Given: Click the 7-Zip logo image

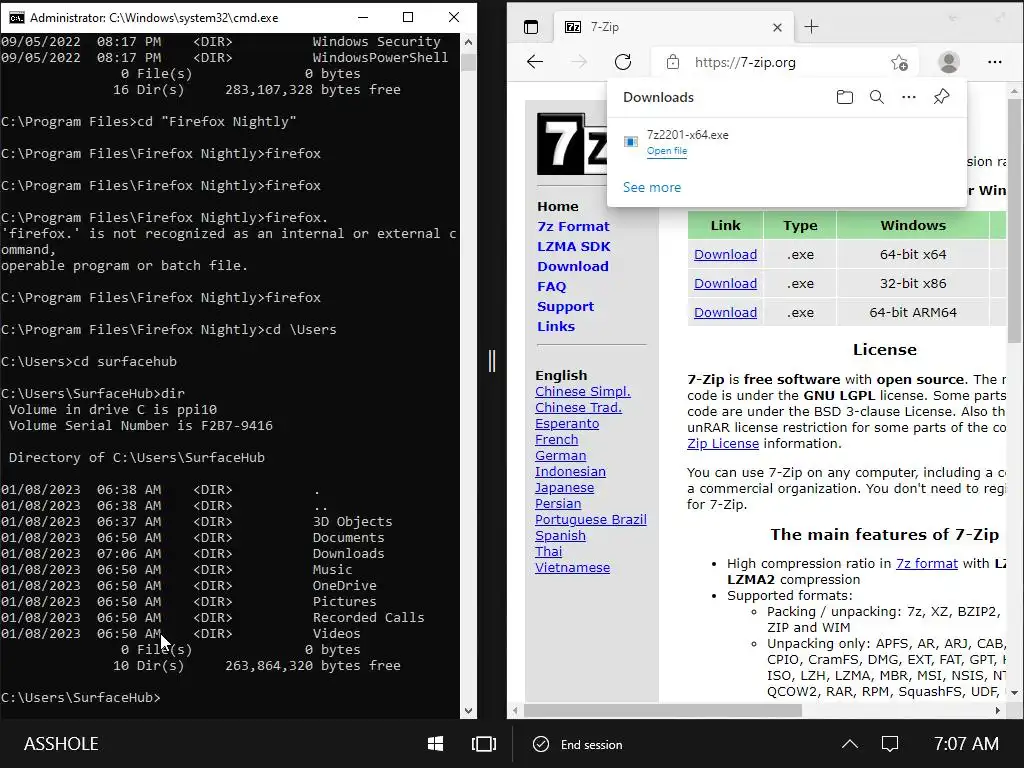Looking at the screenshot, I should tap(572, 144).
